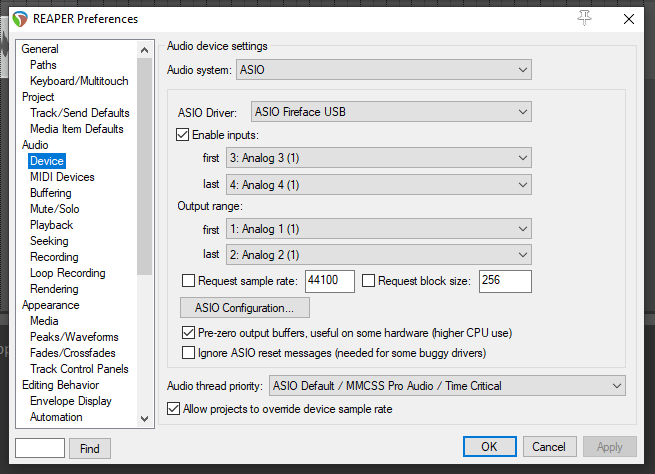Open the Audio thread priority dropdown

coord(446,386)
